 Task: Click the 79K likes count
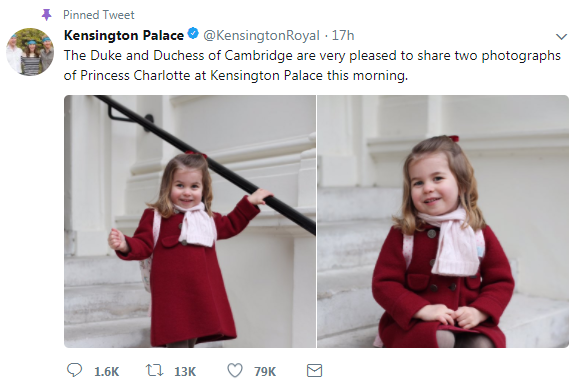point(265,371)
